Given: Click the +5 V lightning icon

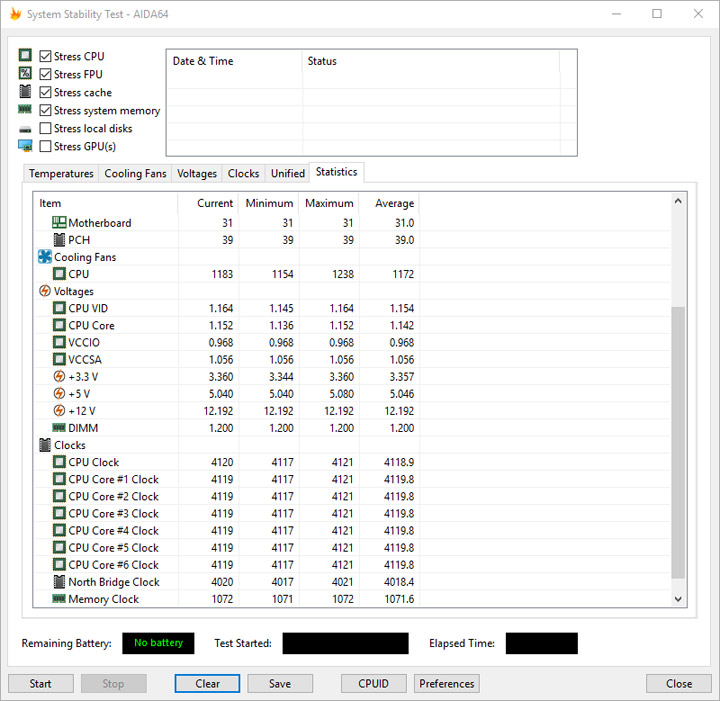Looking at the screenshot, I should [59, 393].
